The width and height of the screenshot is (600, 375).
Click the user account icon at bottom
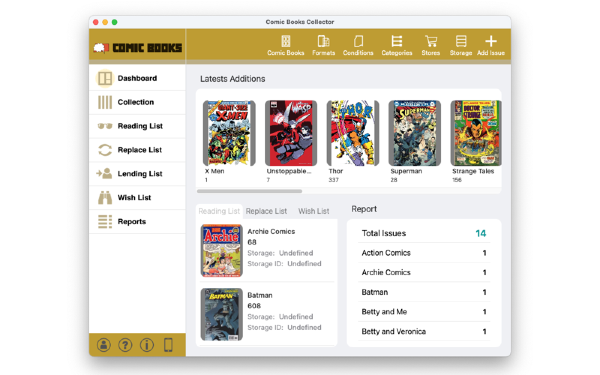(104, 345)
